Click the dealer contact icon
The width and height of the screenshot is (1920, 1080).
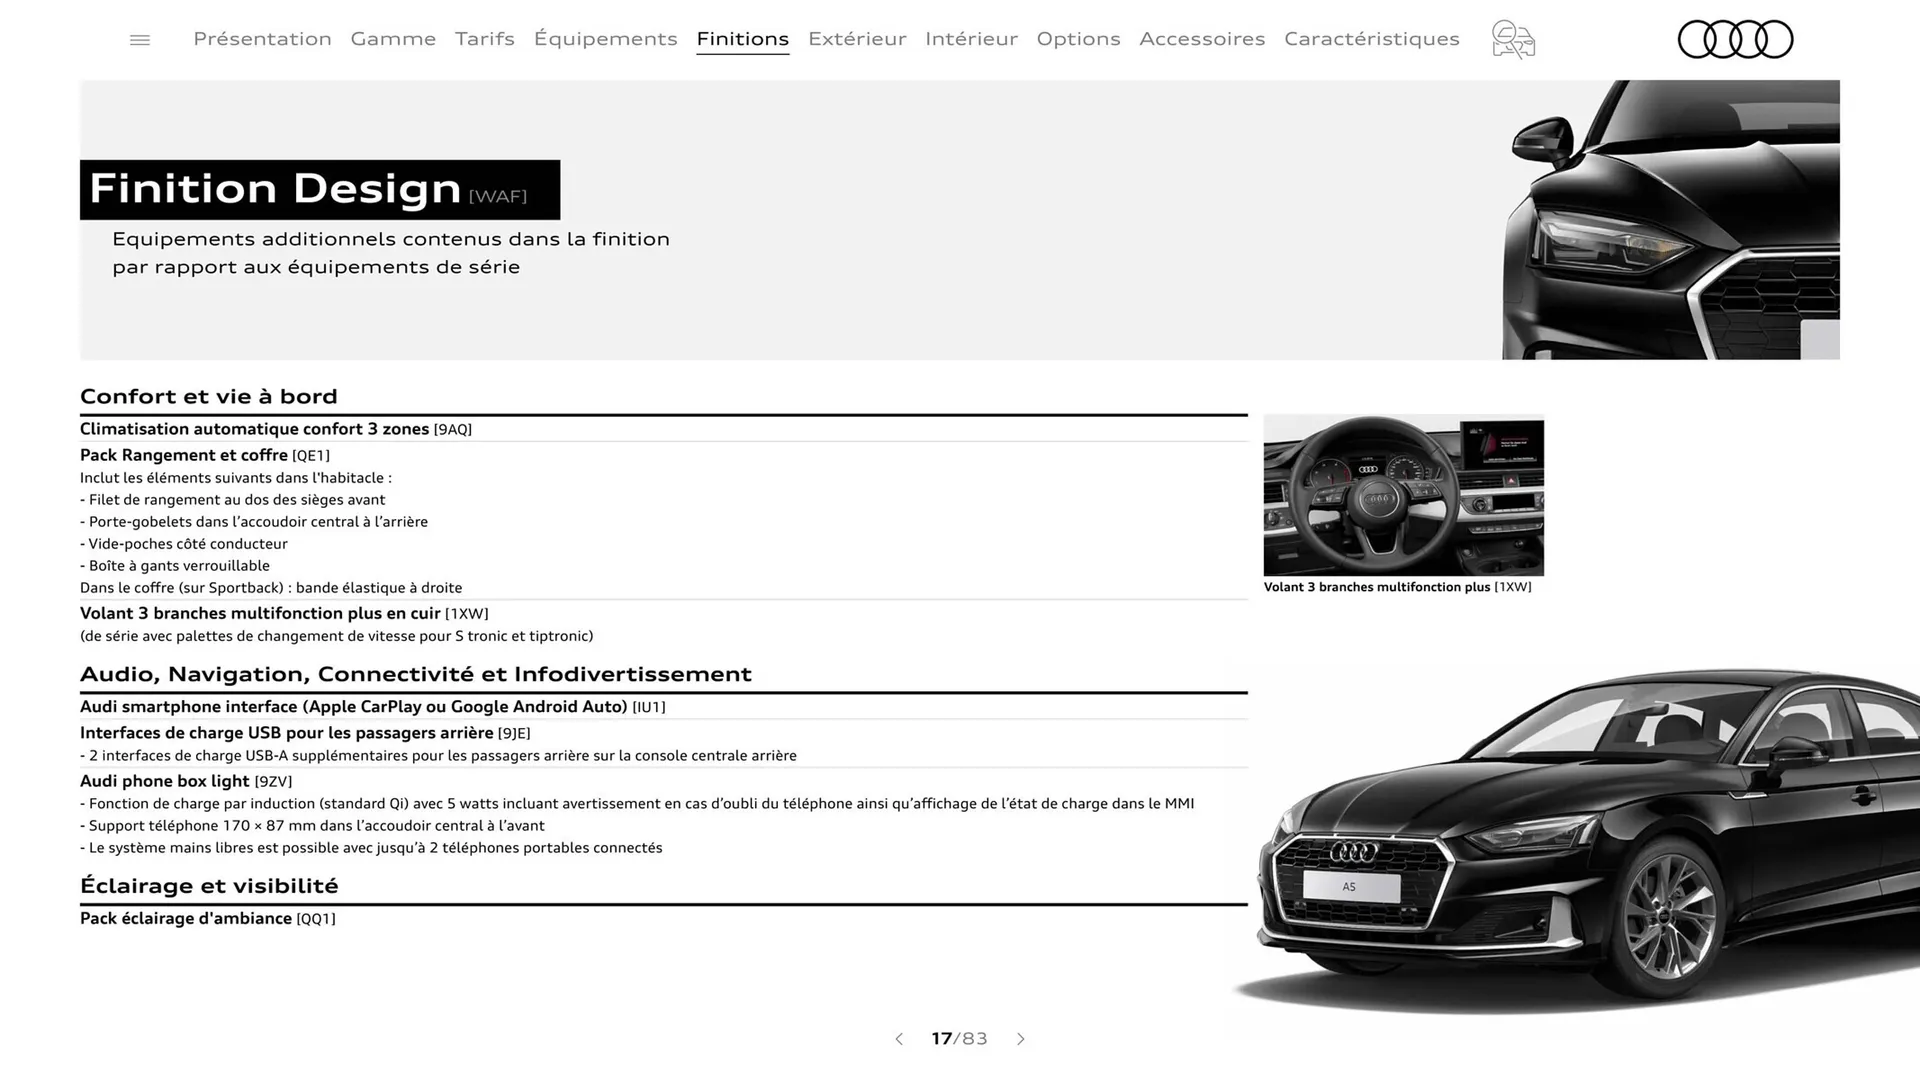click(1513, 40)
